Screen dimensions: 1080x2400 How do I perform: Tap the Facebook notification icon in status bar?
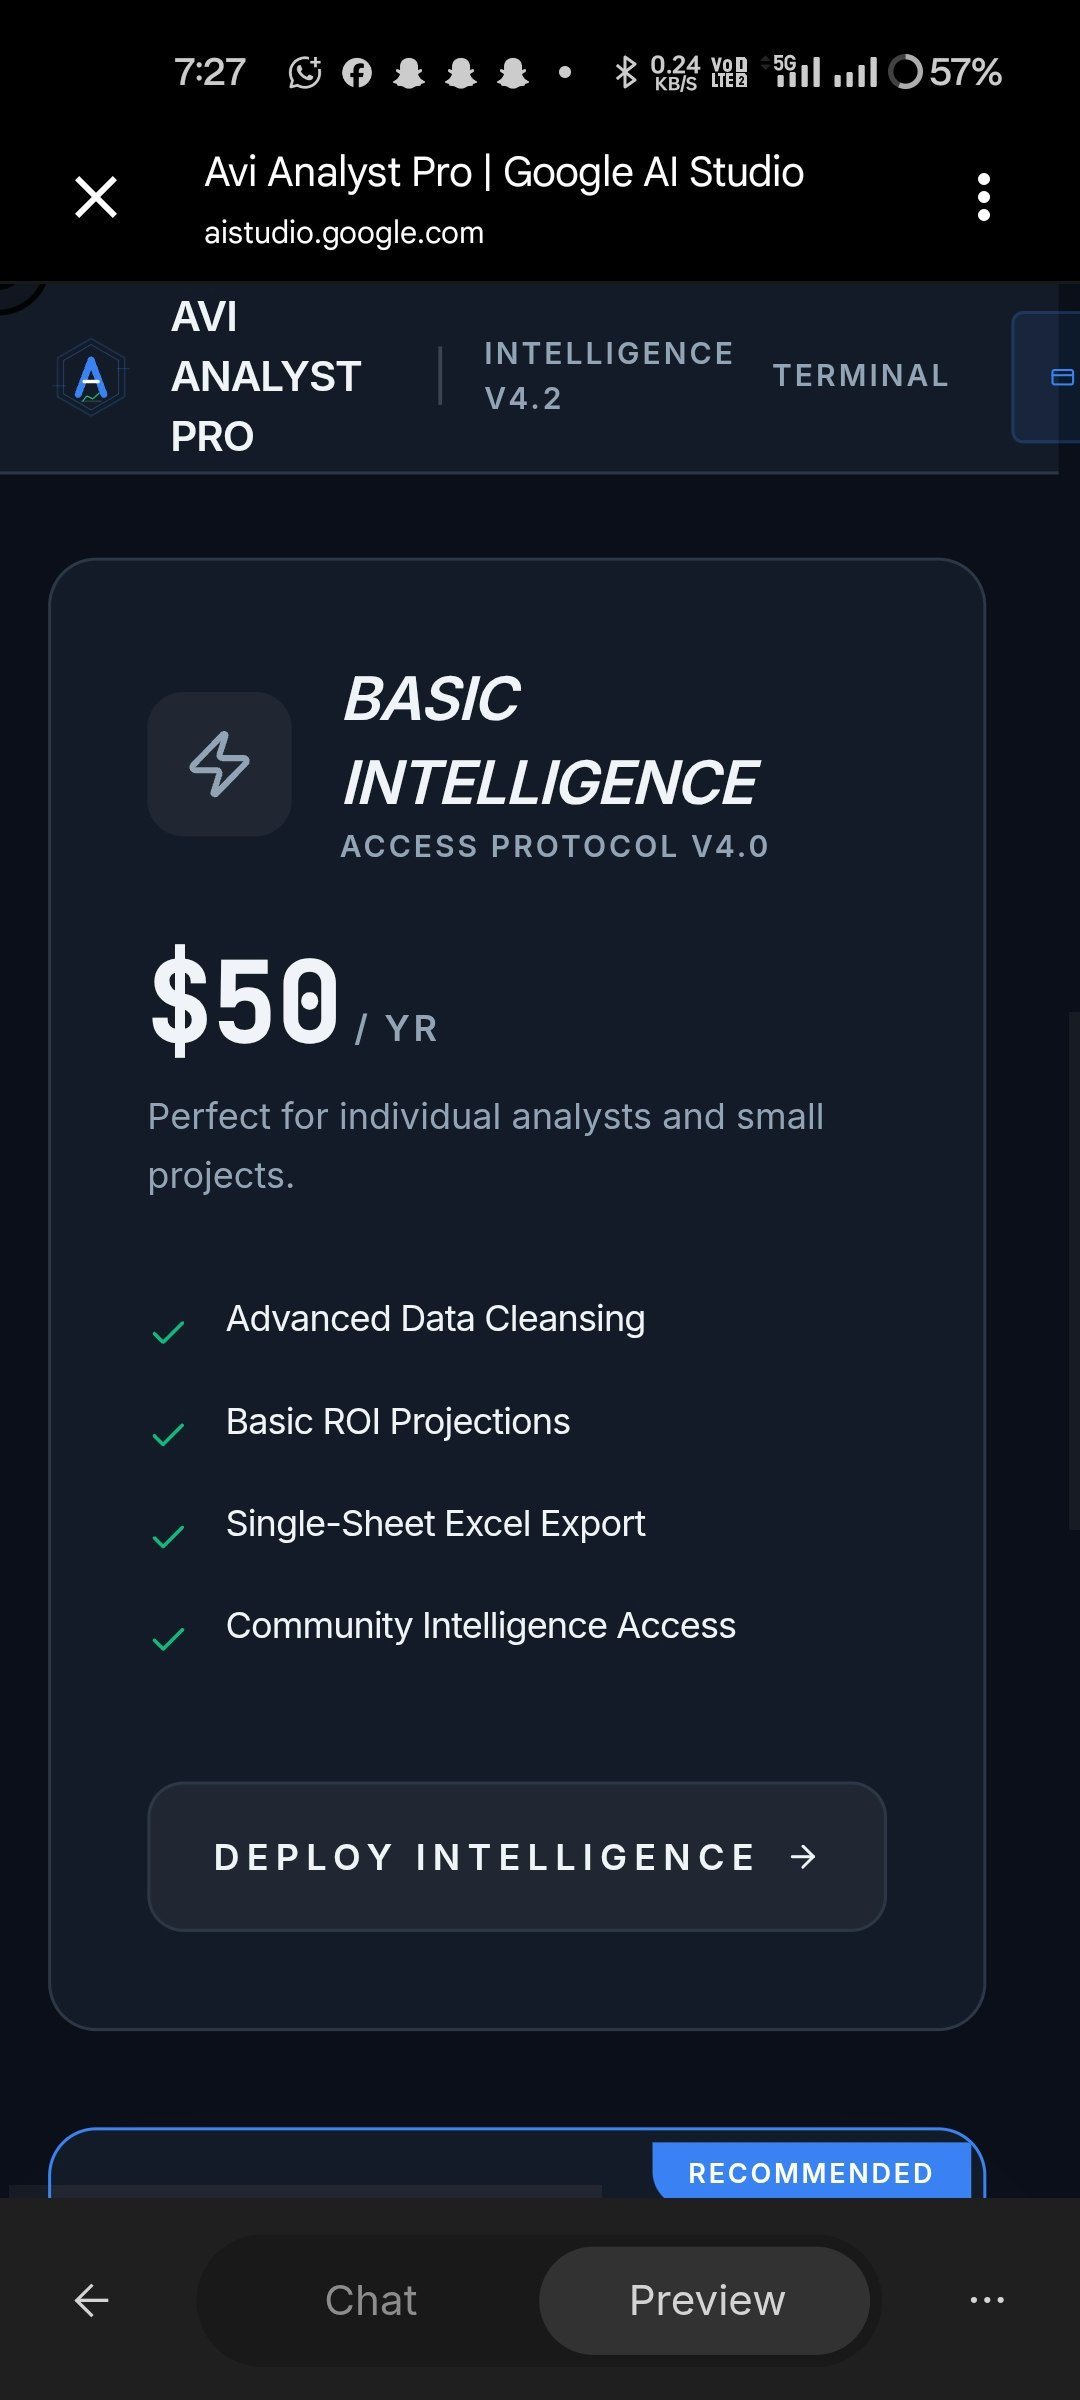(x=357, y=73)
